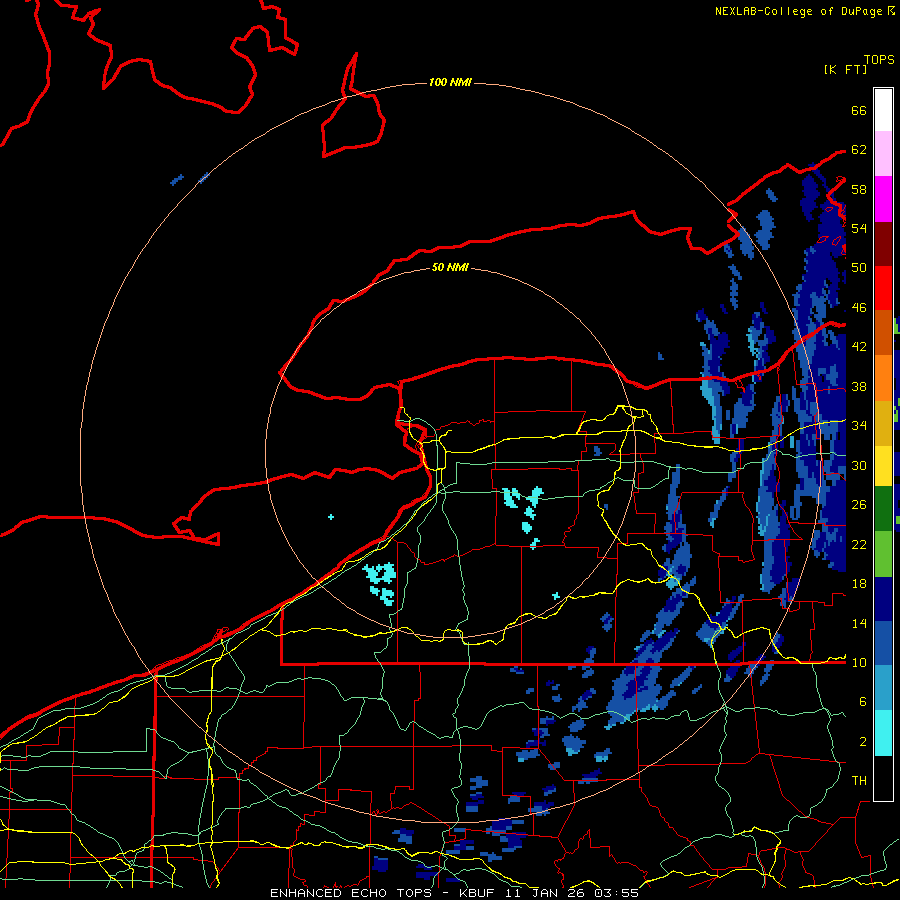Screen dimensions: 900x900
Task: Click the 'TH' threshold label
Action: click(x=859, y=781)
